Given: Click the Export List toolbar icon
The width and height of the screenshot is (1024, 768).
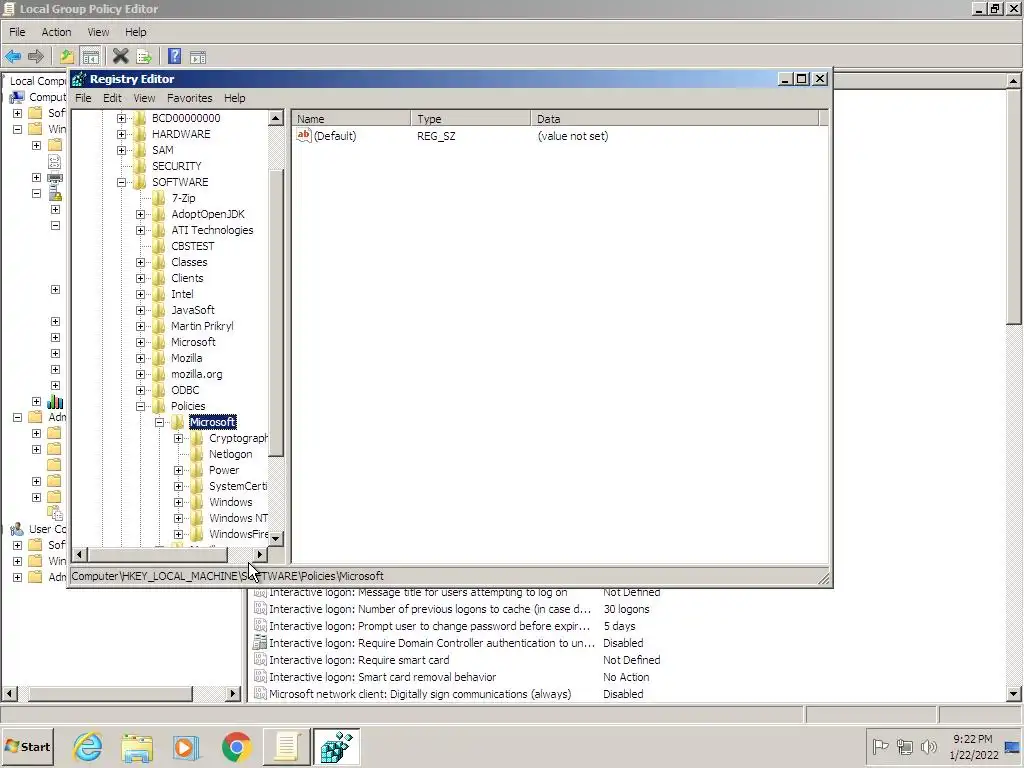Looking at the screenshot, I should pos(144,57).
